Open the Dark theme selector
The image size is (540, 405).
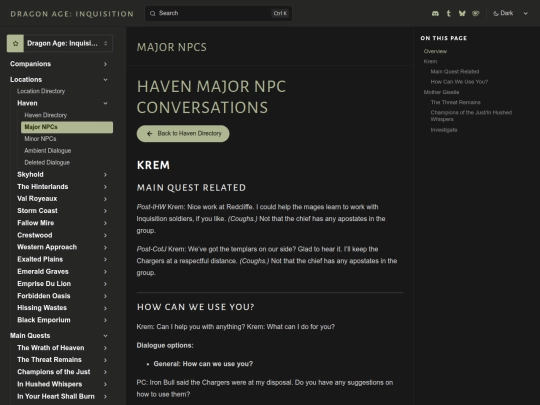coord(510,13)
